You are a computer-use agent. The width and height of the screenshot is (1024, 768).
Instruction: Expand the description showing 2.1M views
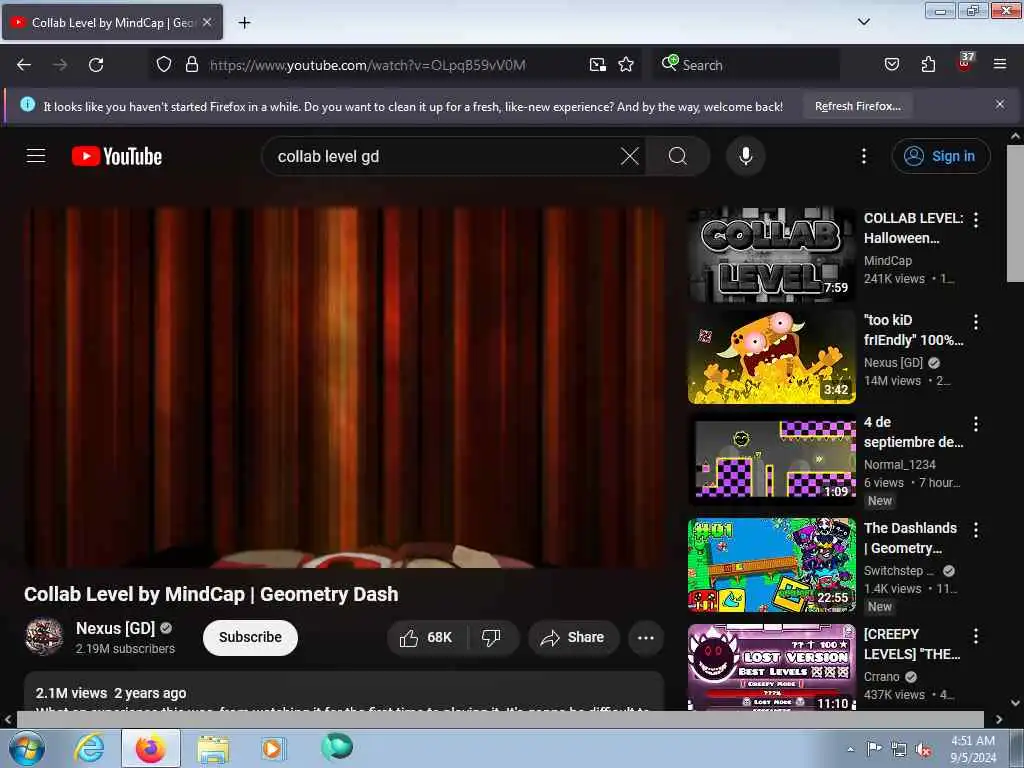coord(344,692)
